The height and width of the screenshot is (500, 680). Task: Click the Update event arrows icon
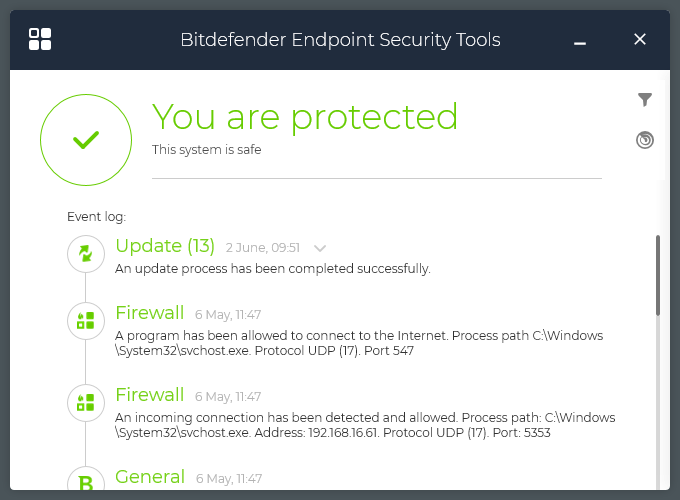(x=86, y=254)
